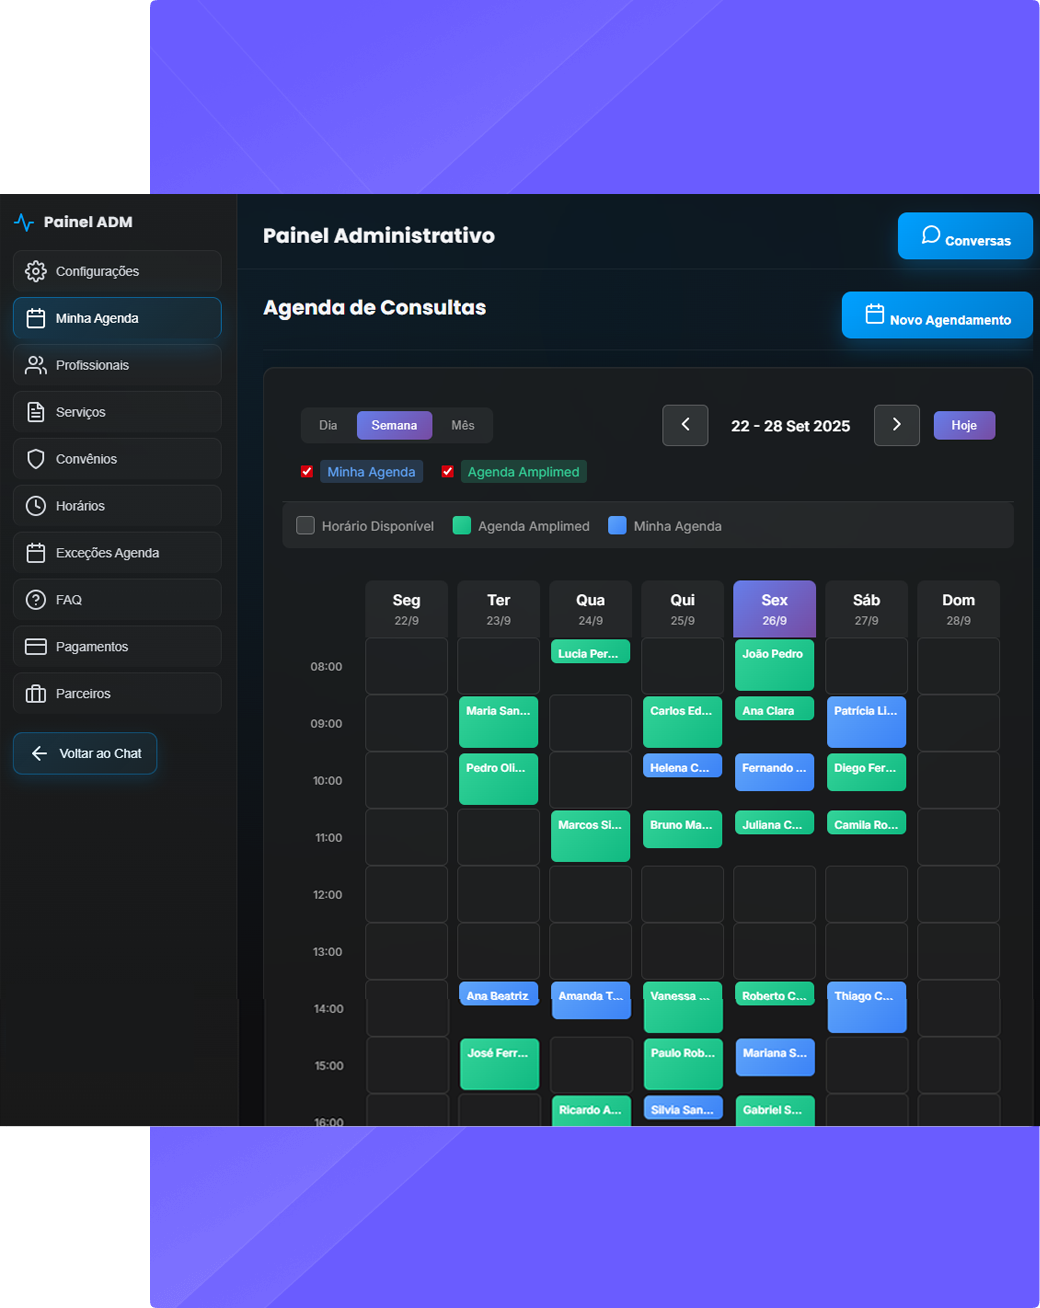This screenshot has height=1308, width=1040.
Task: Open João Pedro's appointment on Friday
Action: tap(774, 665)
